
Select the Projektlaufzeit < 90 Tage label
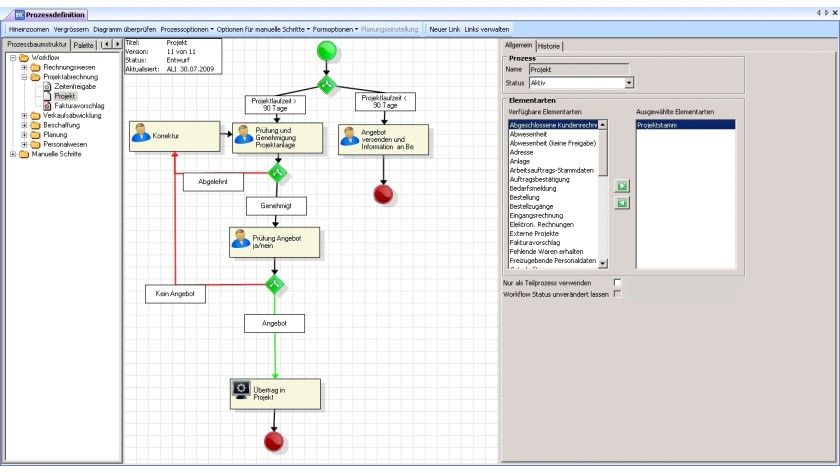click(x=385, y=102)
